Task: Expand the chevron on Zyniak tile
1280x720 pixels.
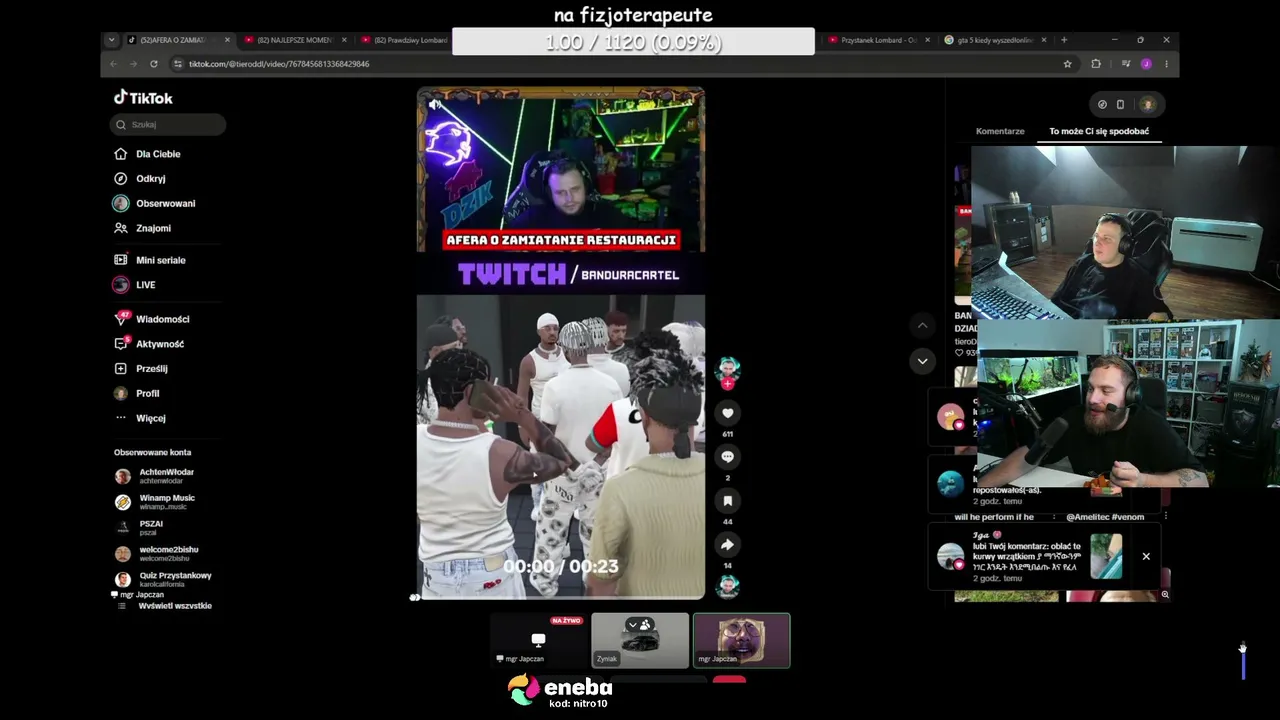Action: (632, 625)
